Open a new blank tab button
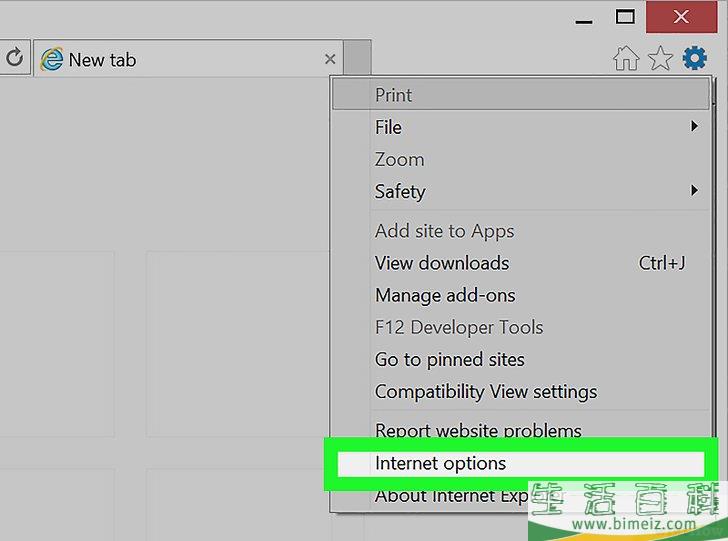The height and width of the screenshot is (541, 728). (358, 58)
